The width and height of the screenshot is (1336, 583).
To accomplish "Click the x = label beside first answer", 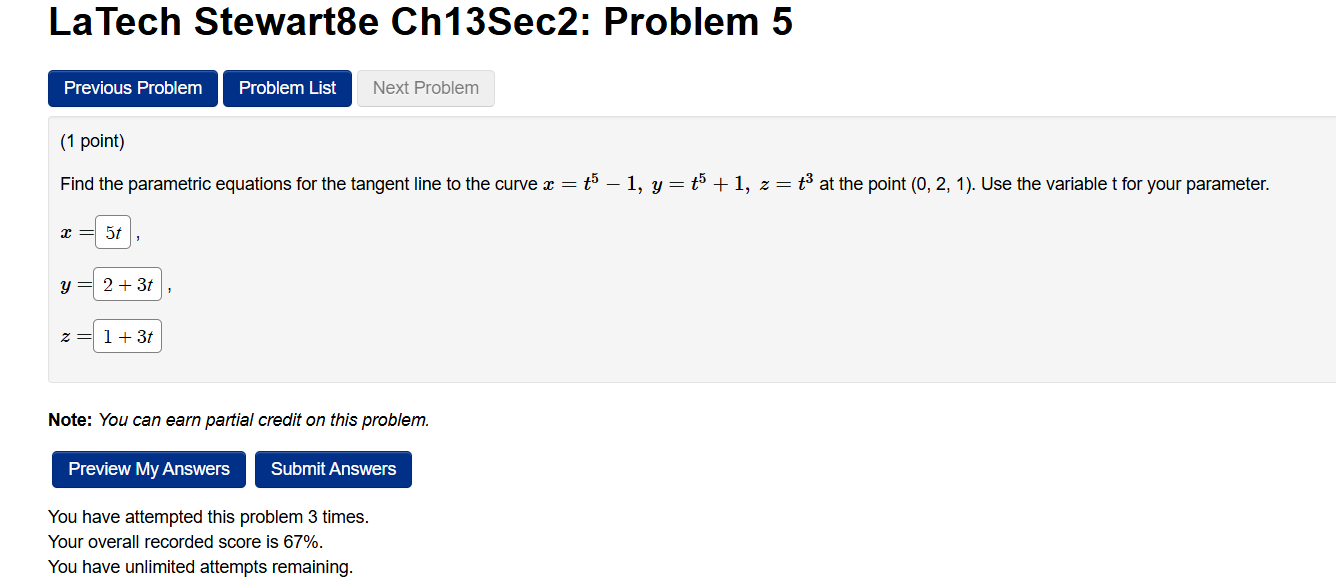I will [72, 231].
